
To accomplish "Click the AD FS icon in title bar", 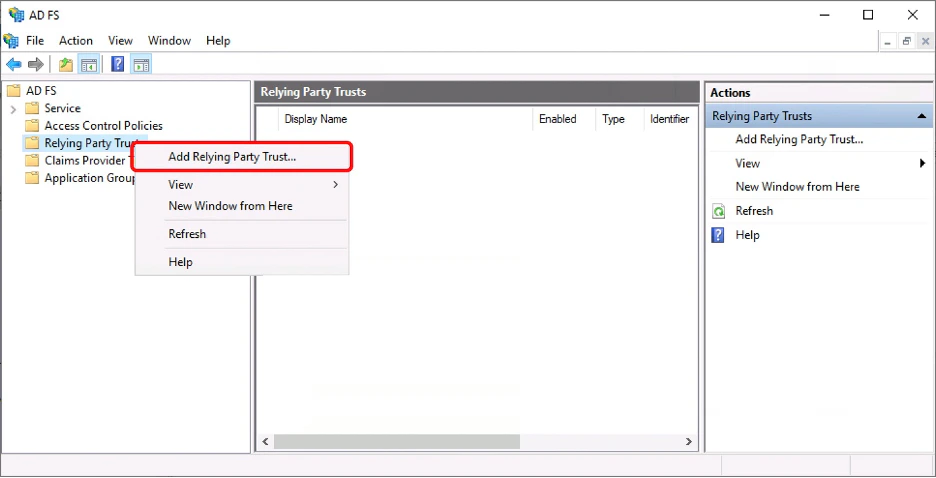I will (x=16, y=15).
